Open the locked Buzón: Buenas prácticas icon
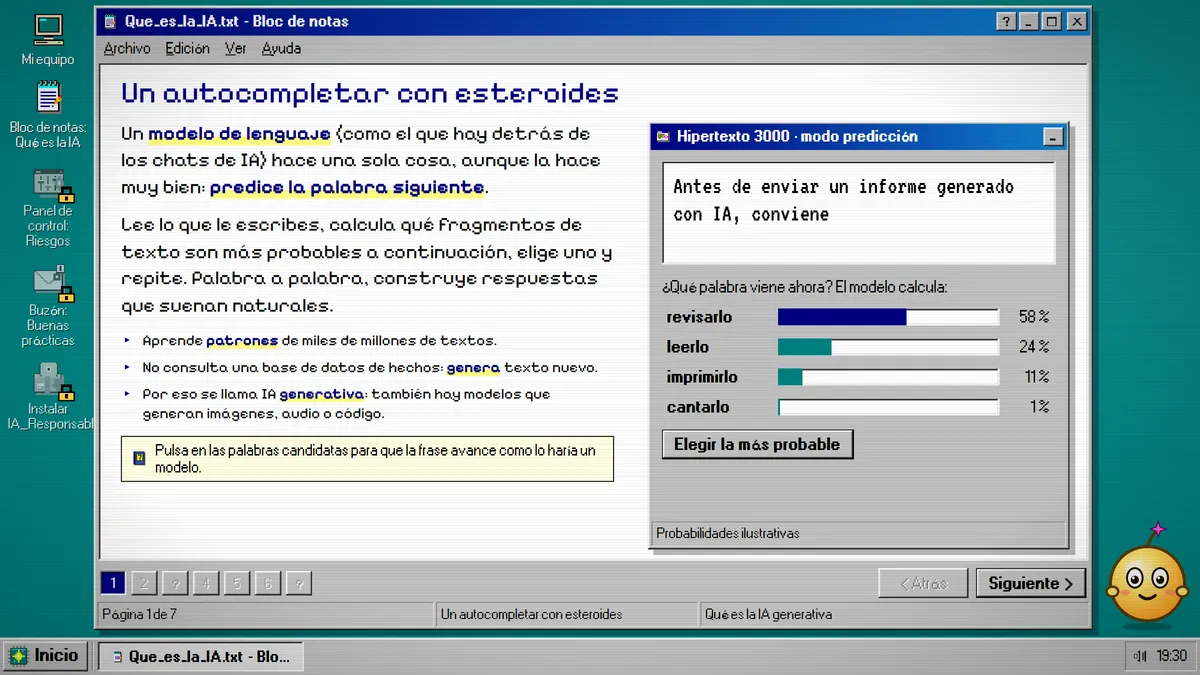This screenshot has height=675, width=1200. (x=48, y=307)
